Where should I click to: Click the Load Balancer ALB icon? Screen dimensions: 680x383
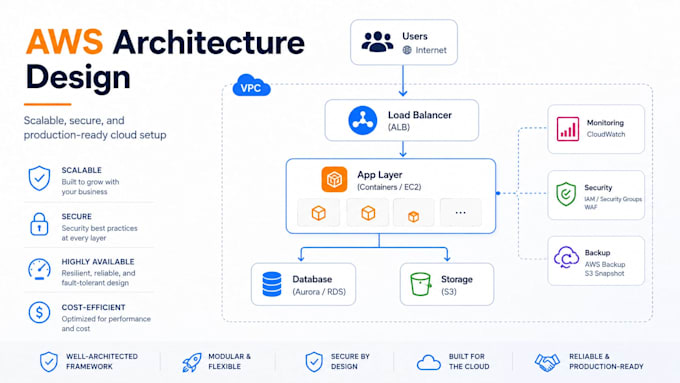point(363,120)
